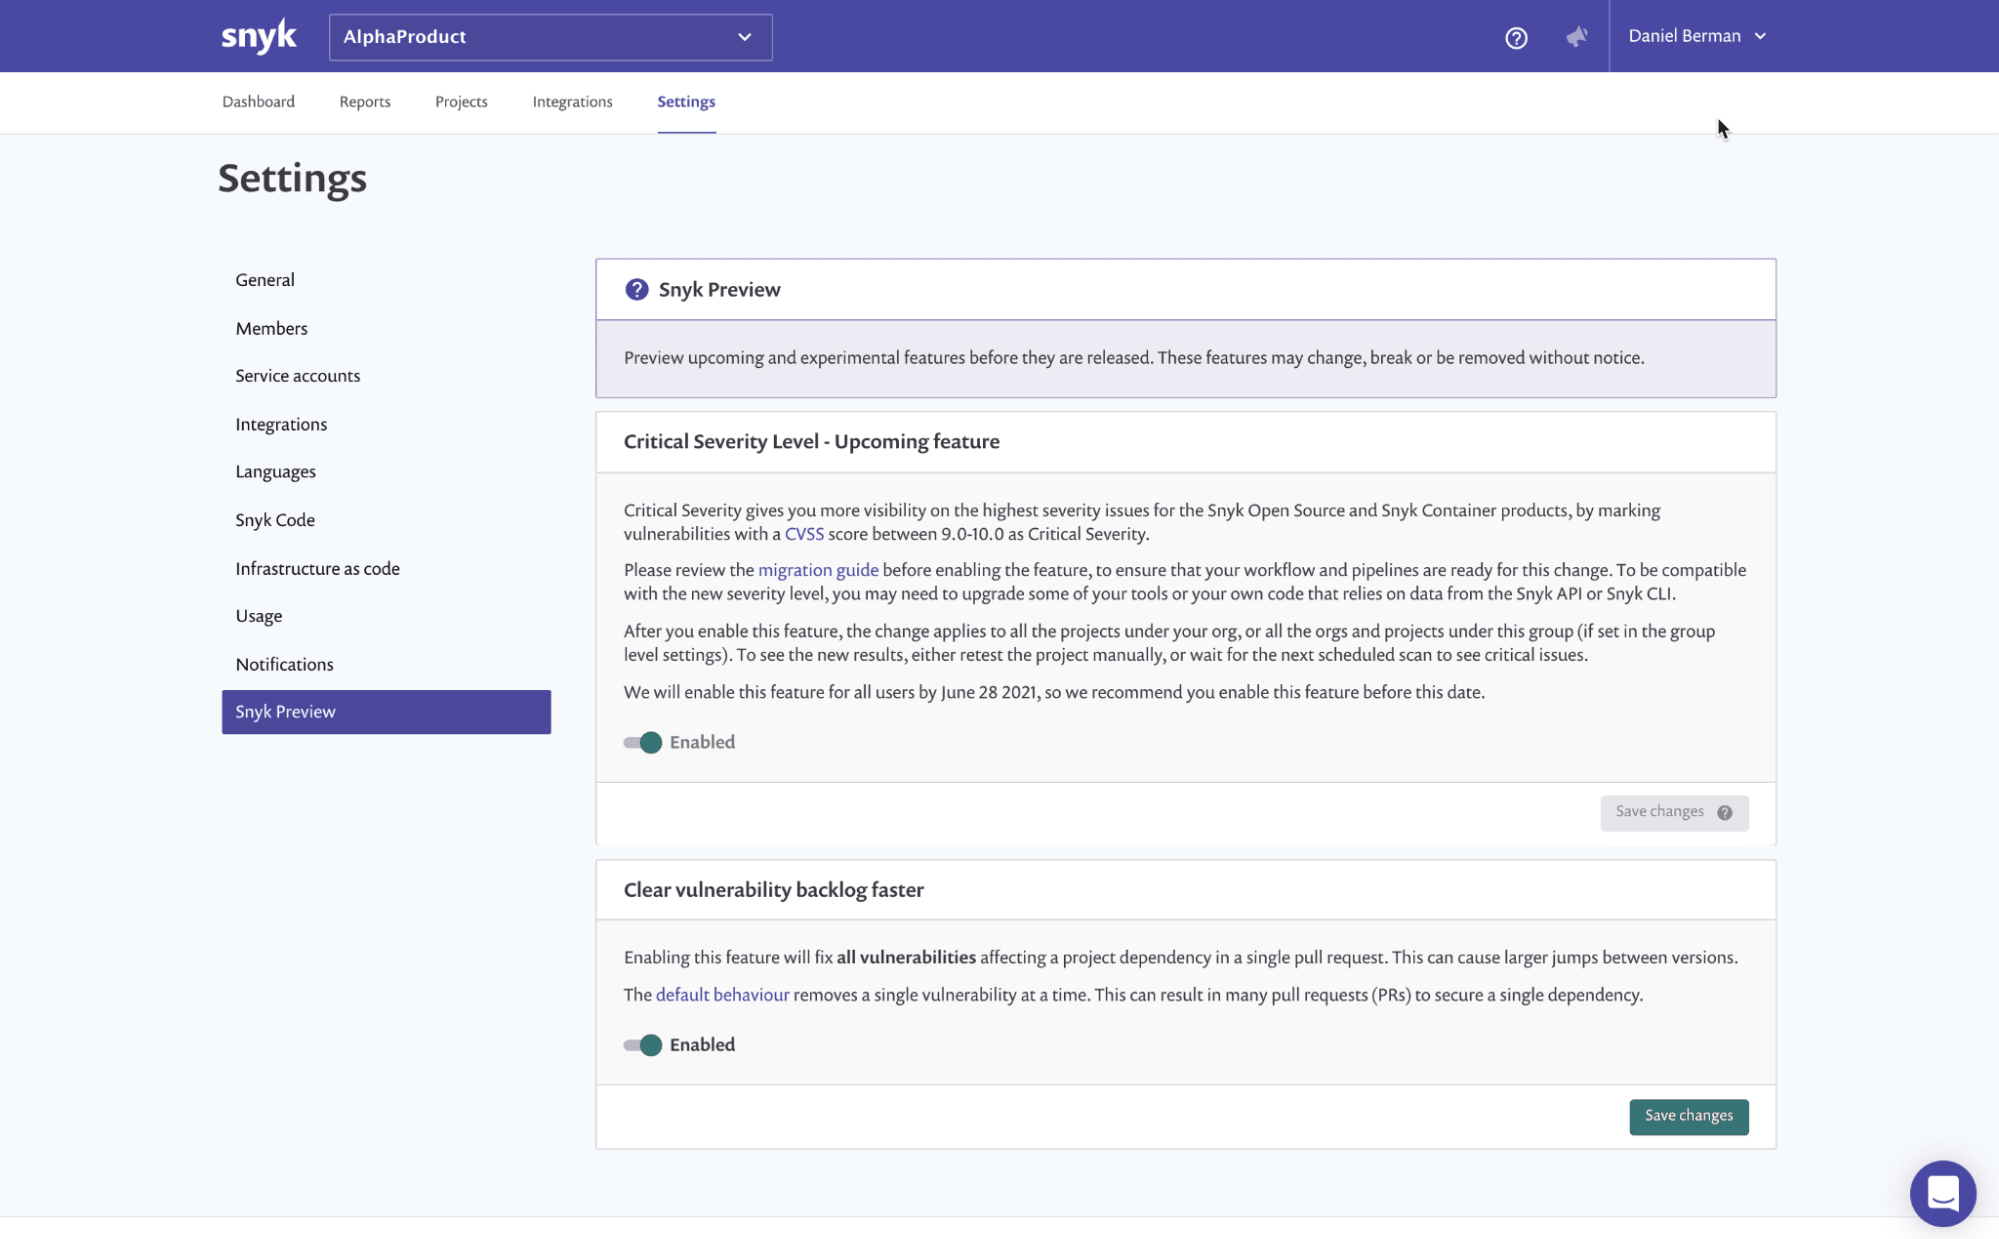
Task: Open the Reports tab
Action: click(364, 101)
